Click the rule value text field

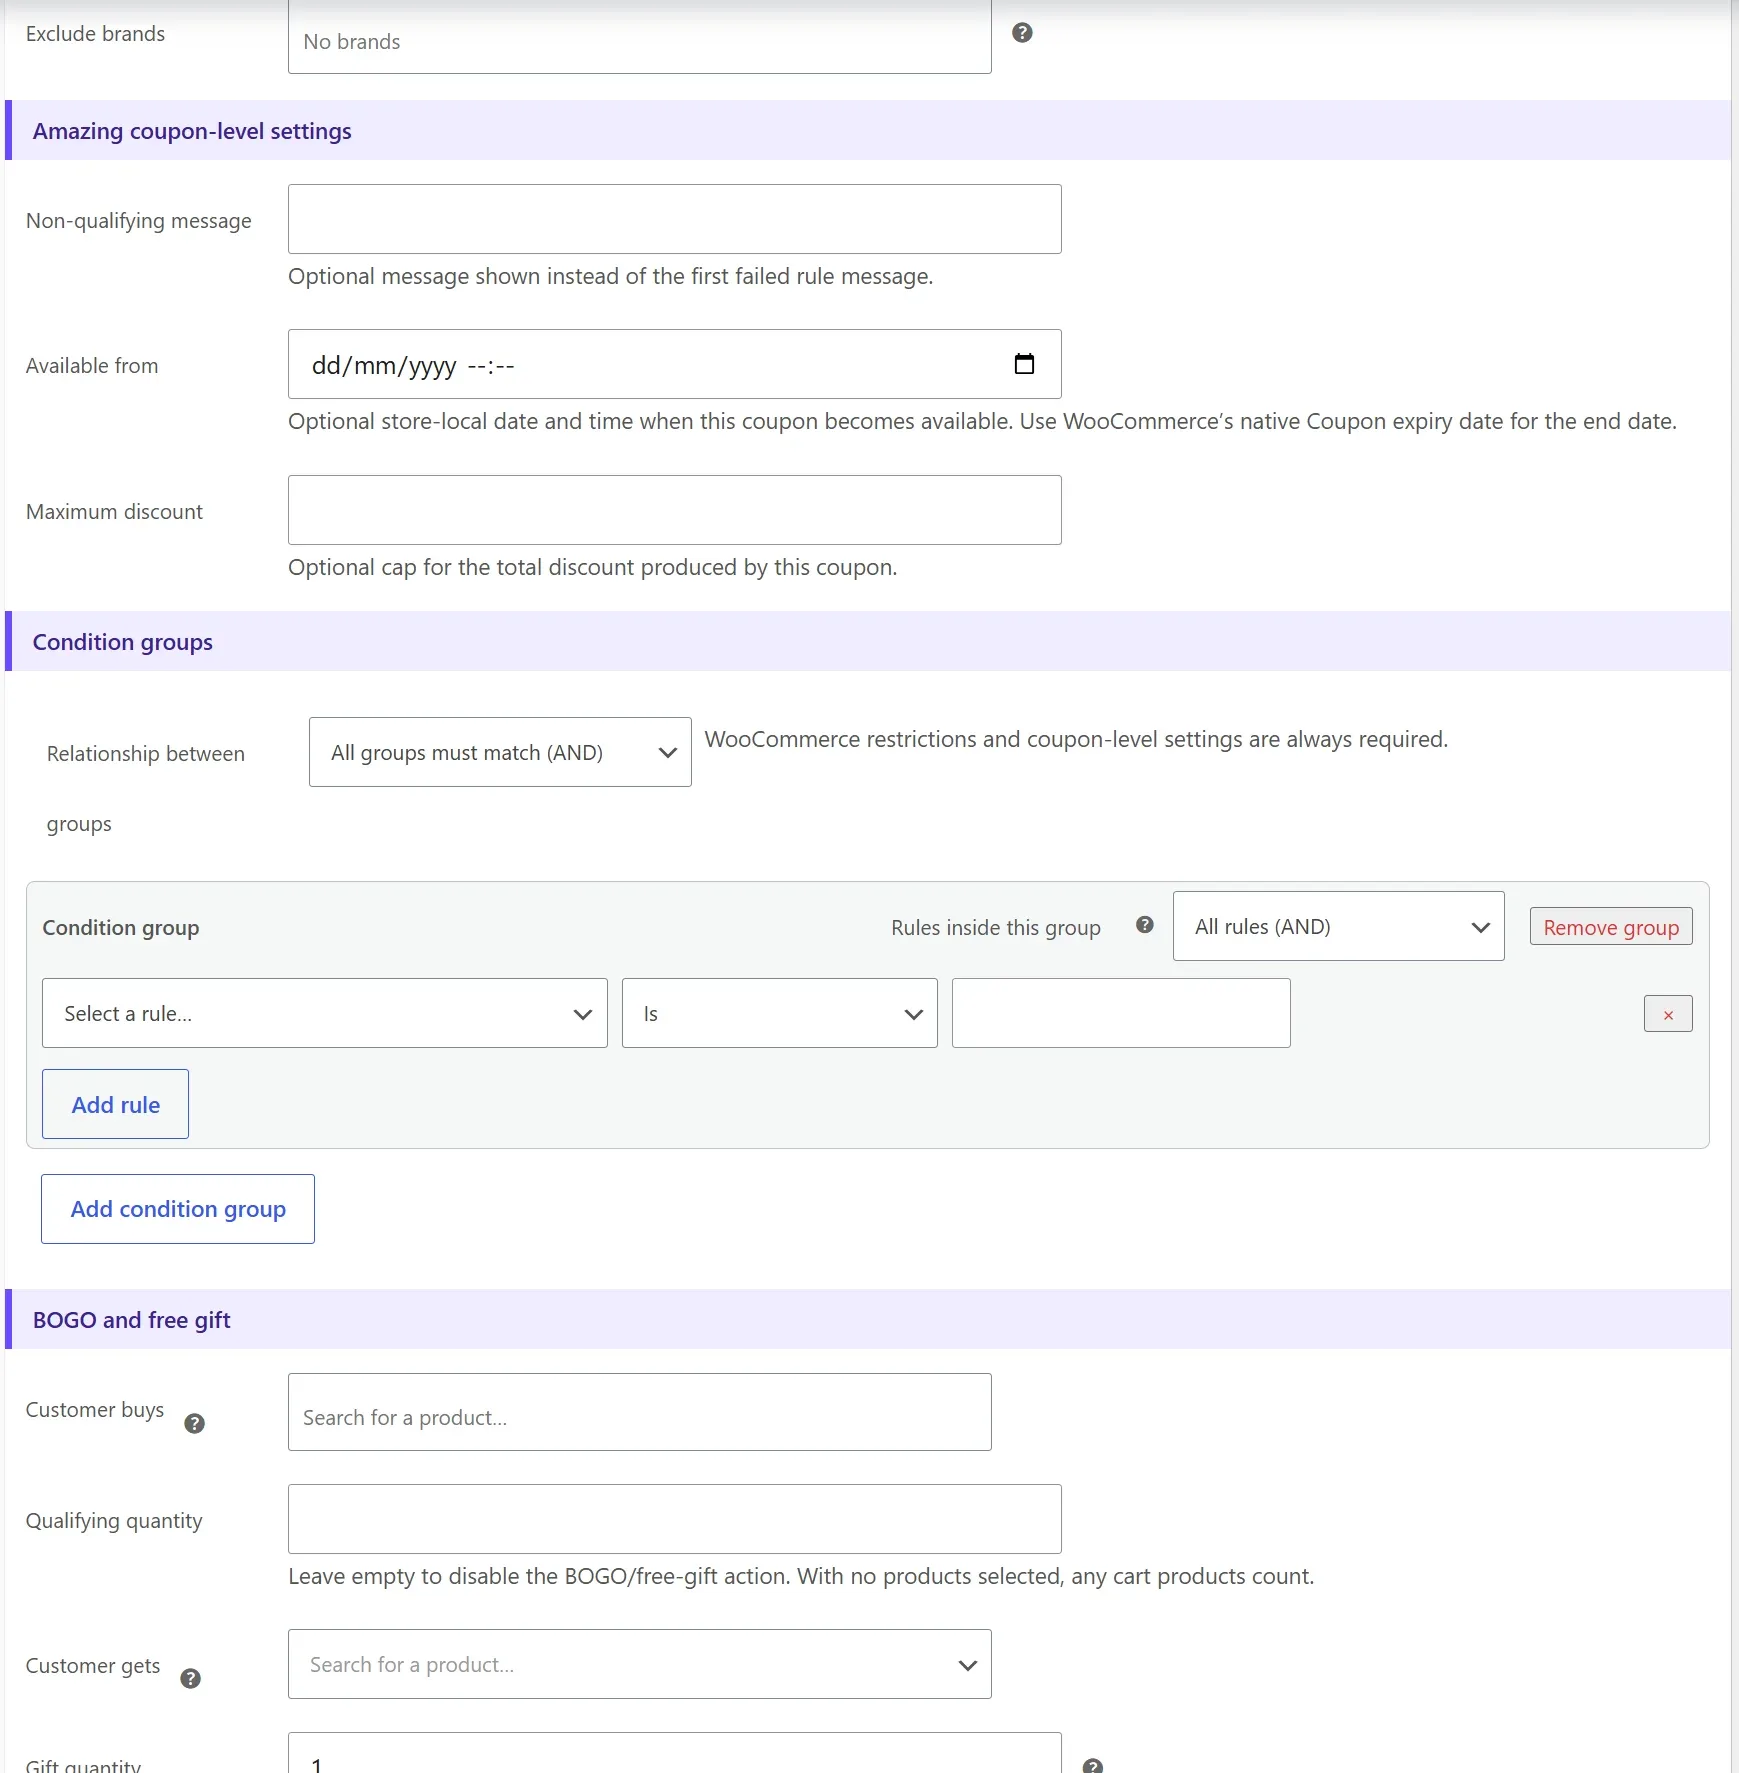pos(1121,1013)
